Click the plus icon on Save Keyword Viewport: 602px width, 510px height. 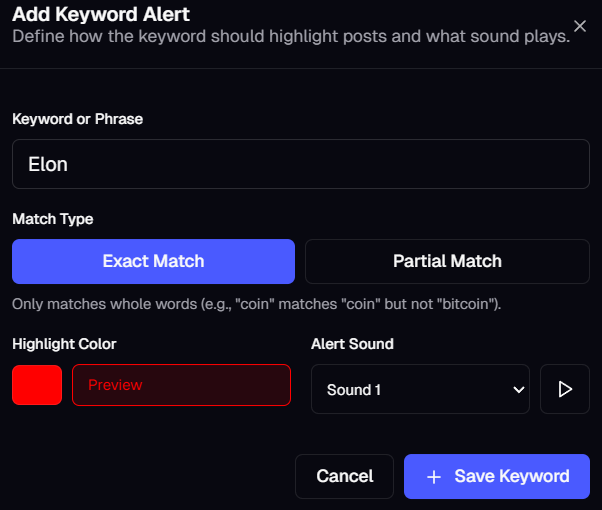[x=434, y=477]
